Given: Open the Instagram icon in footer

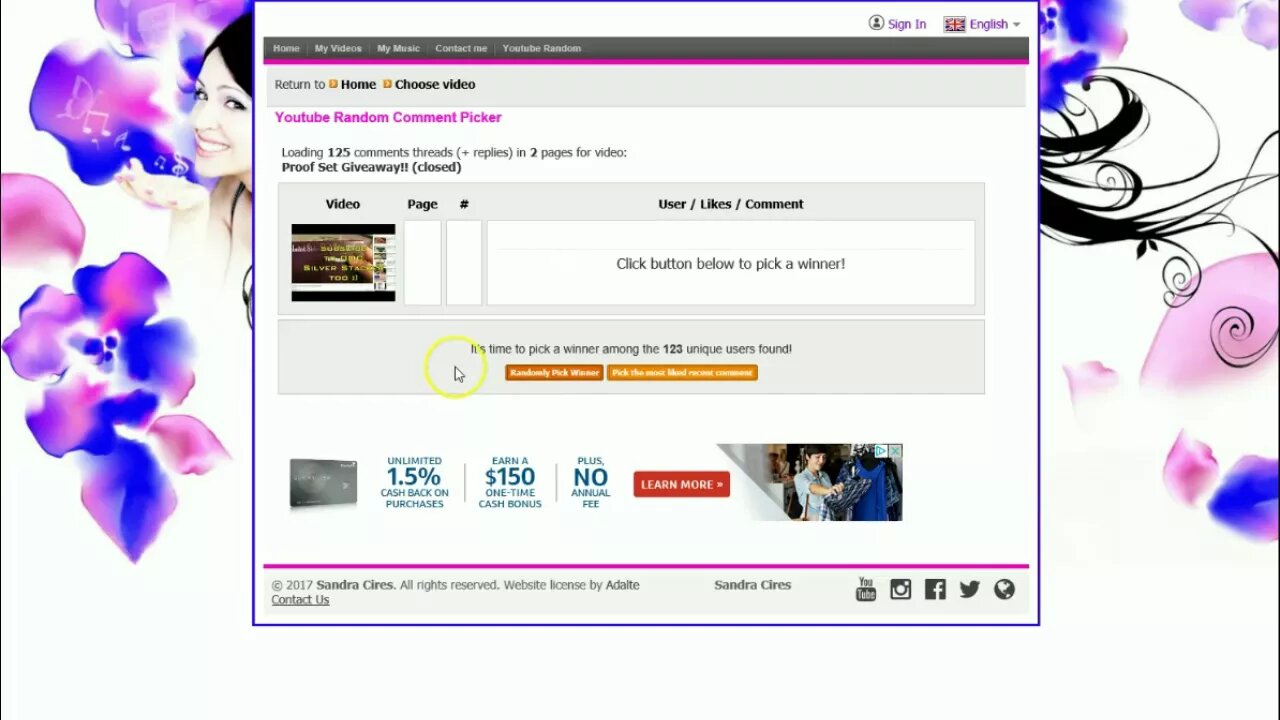Looking at the screenshot, I should click(901, 589).
